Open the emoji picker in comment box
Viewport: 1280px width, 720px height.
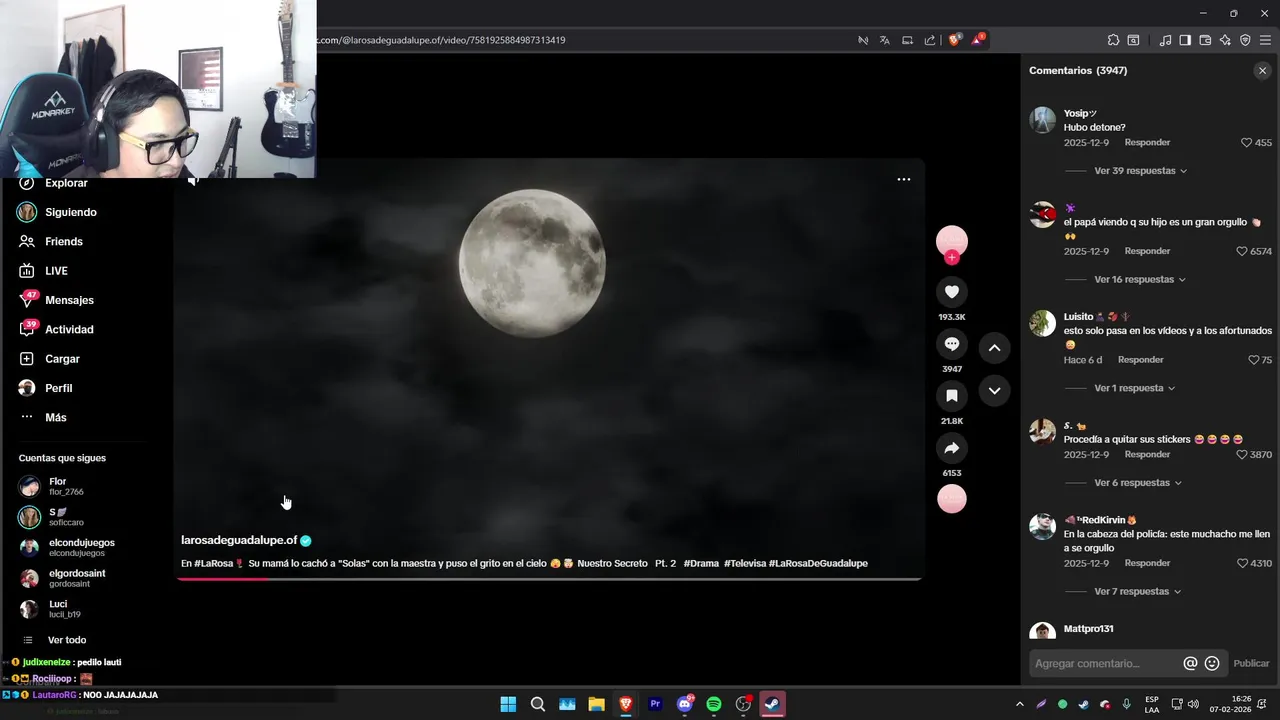click(x=1212, y=663)
